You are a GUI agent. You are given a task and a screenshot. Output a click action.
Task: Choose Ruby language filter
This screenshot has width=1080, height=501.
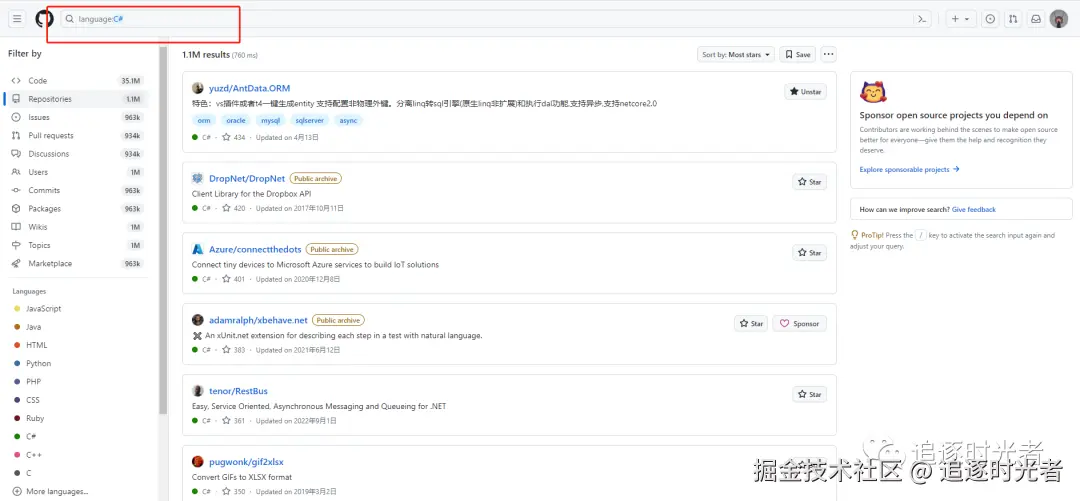pyautogui.click(x=34, y=418)
